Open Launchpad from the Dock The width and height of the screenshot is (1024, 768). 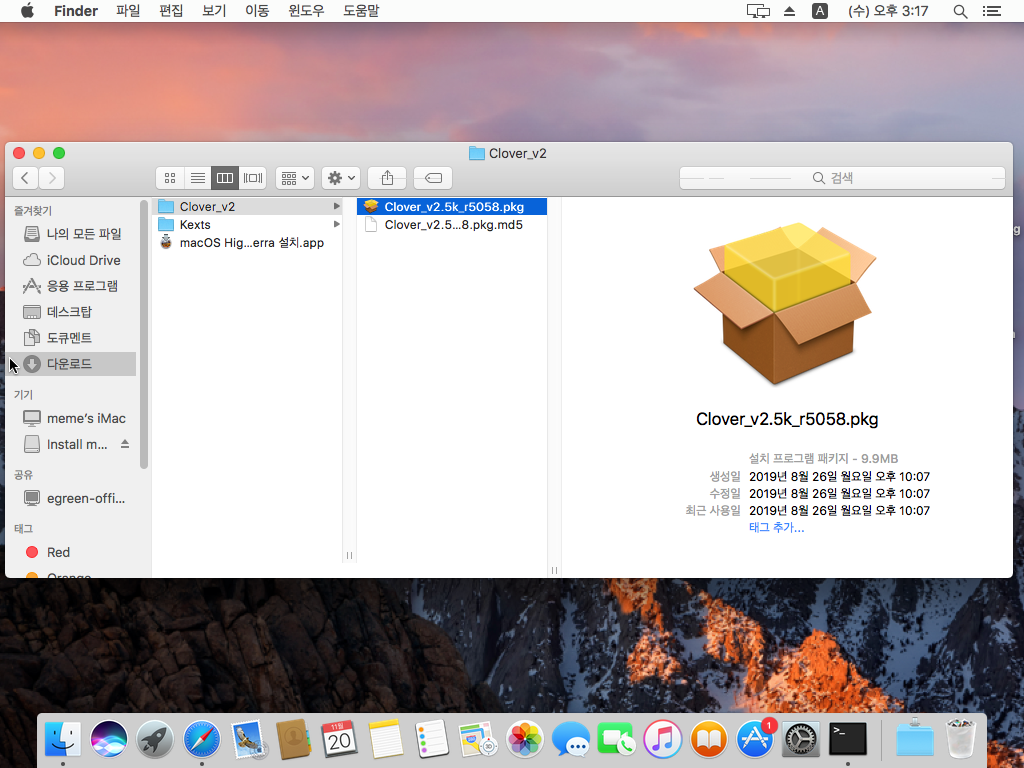pyautogui.click(x=155, y=739)
